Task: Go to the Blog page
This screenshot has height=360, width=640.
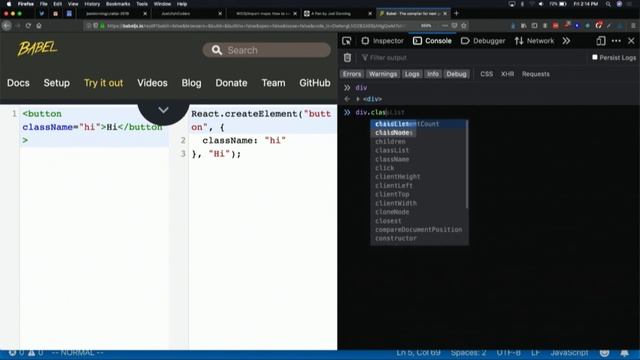Action: coord(191,83)
